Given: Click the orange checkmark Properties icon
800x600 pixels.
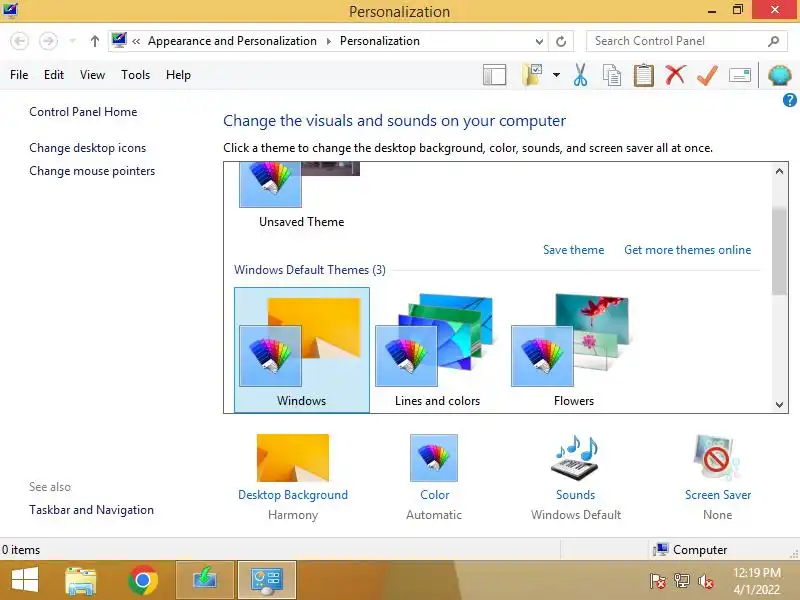Looking at the screenshot, I should pyautogui.click(x=707, y=75).
